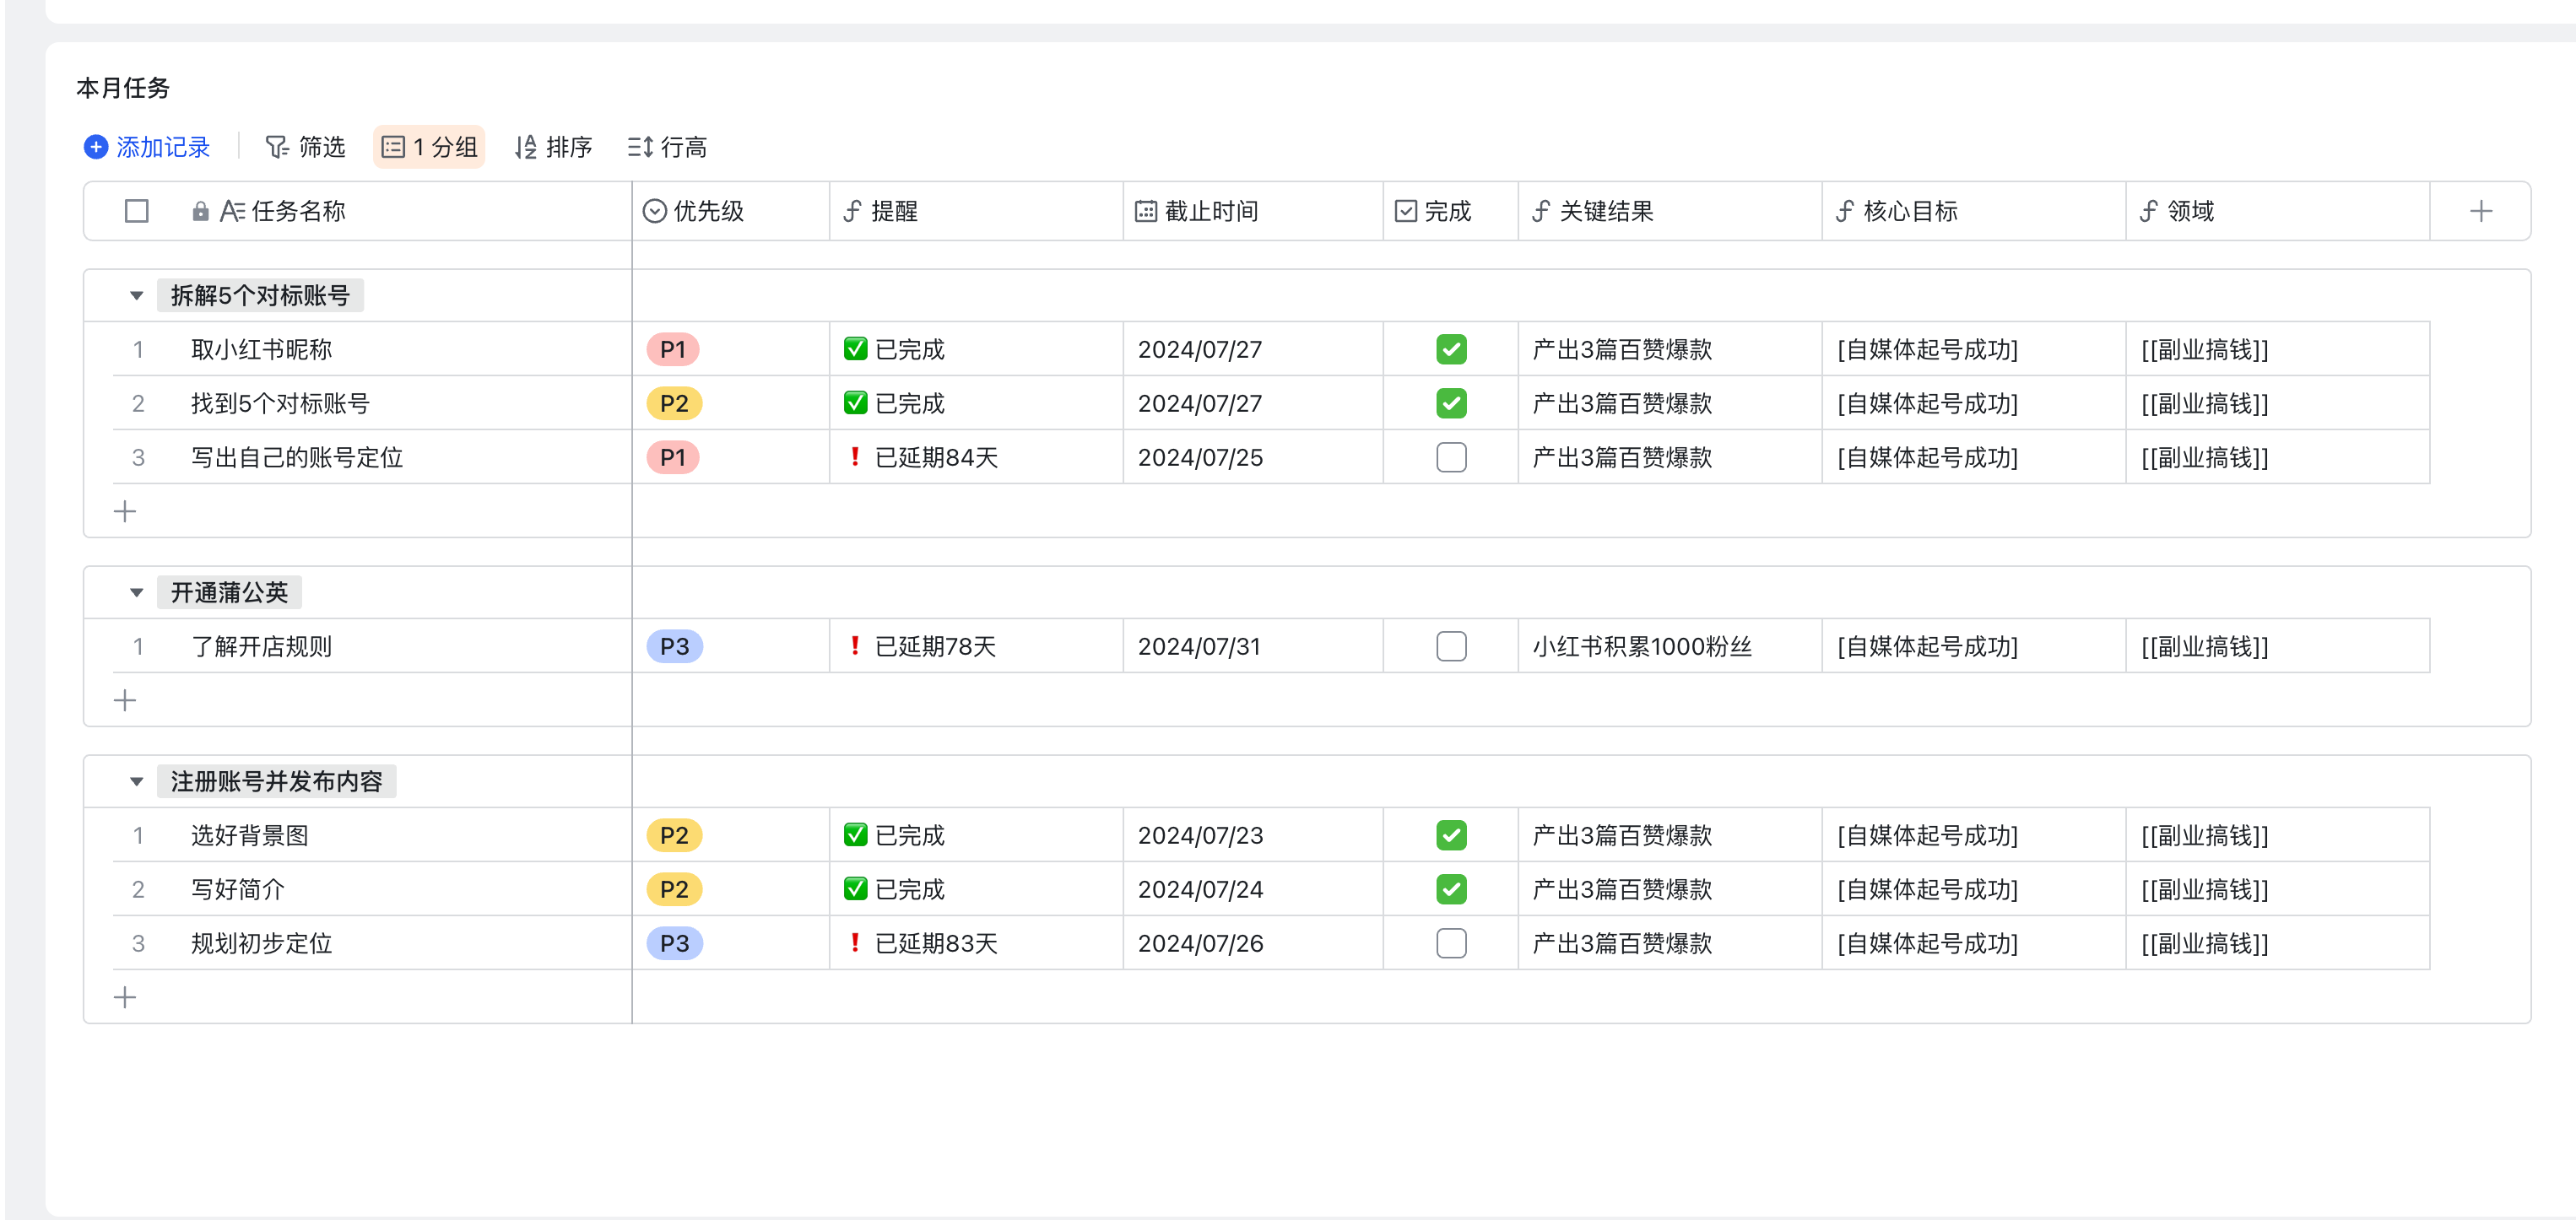The height and width of the screenshot is (1220, 2576).
Task: Select the 2024/07/31 deadline cell
Action: (1199, 646)
